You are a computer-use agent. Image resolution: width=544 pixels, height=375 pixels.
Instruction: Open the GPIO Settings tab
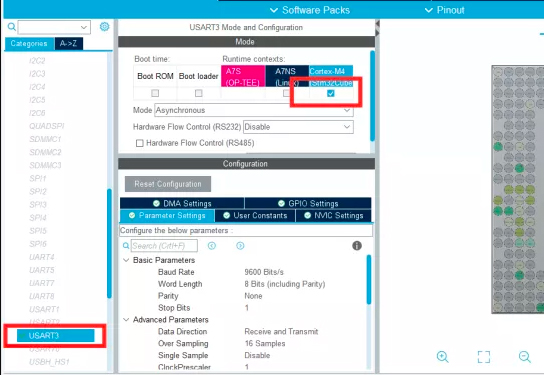pyautogui.click(x=308, y=203)
